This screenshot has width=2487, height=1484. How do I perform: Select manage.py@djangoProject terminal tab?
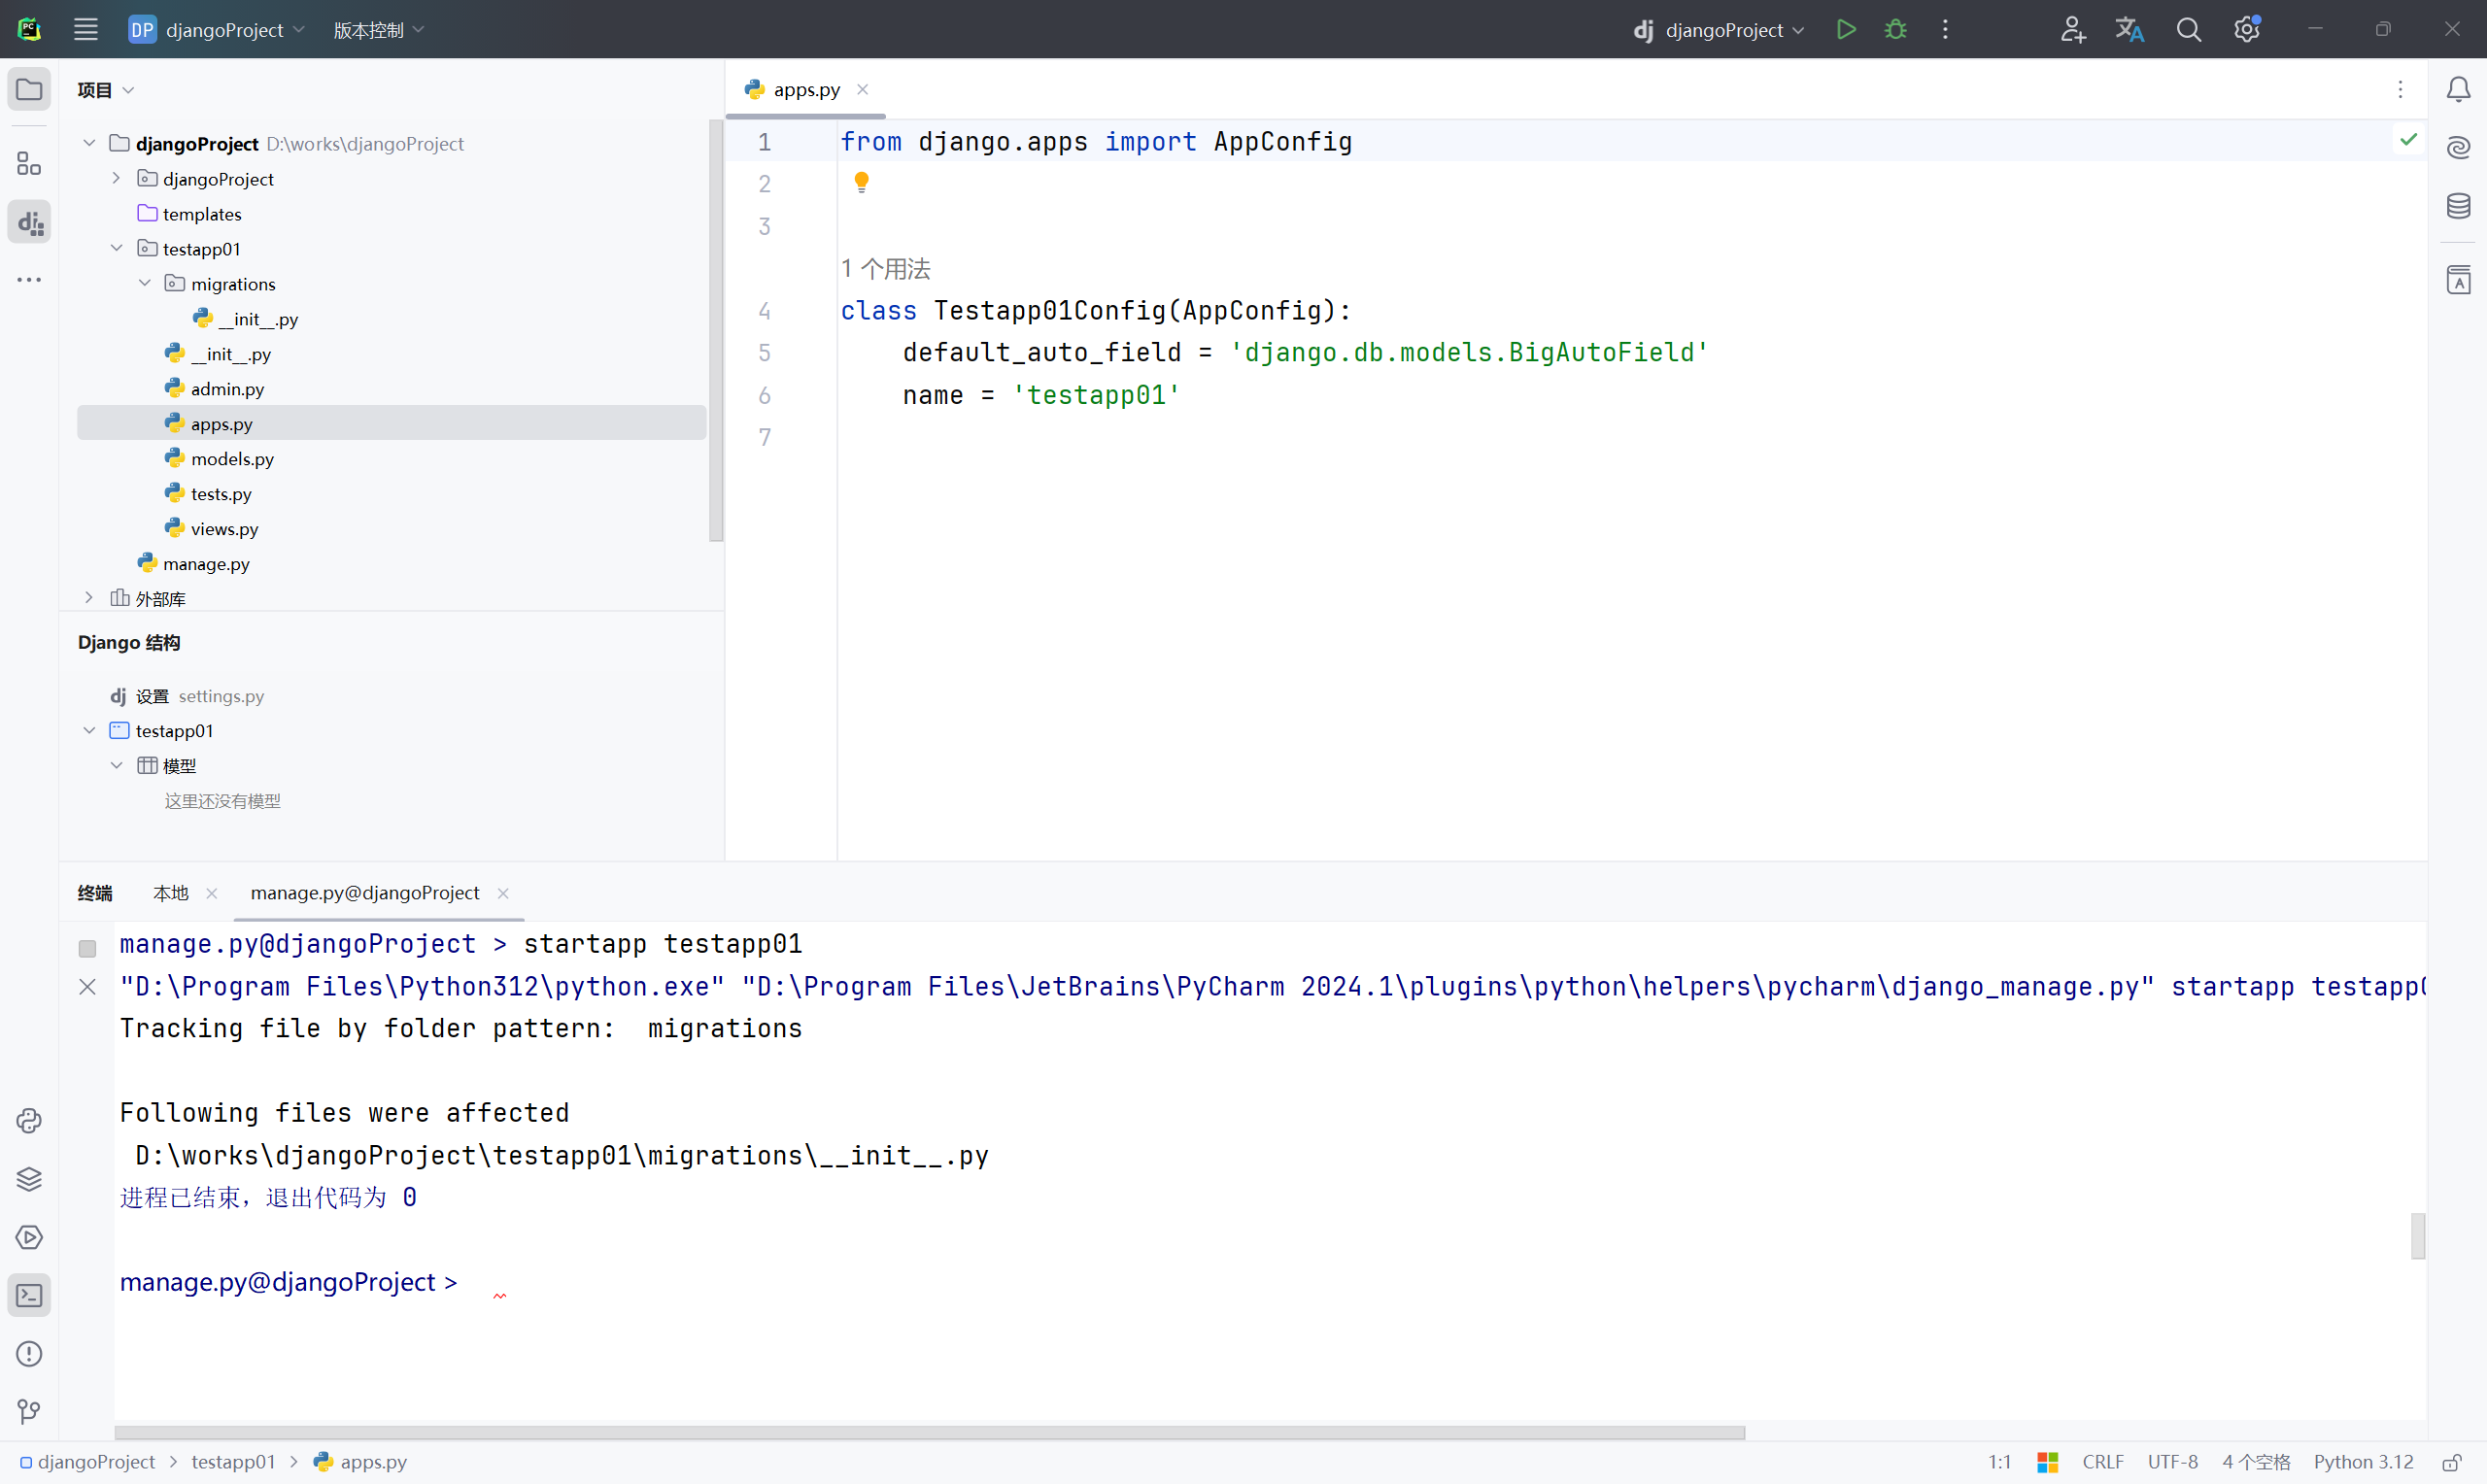pos(365,893)
